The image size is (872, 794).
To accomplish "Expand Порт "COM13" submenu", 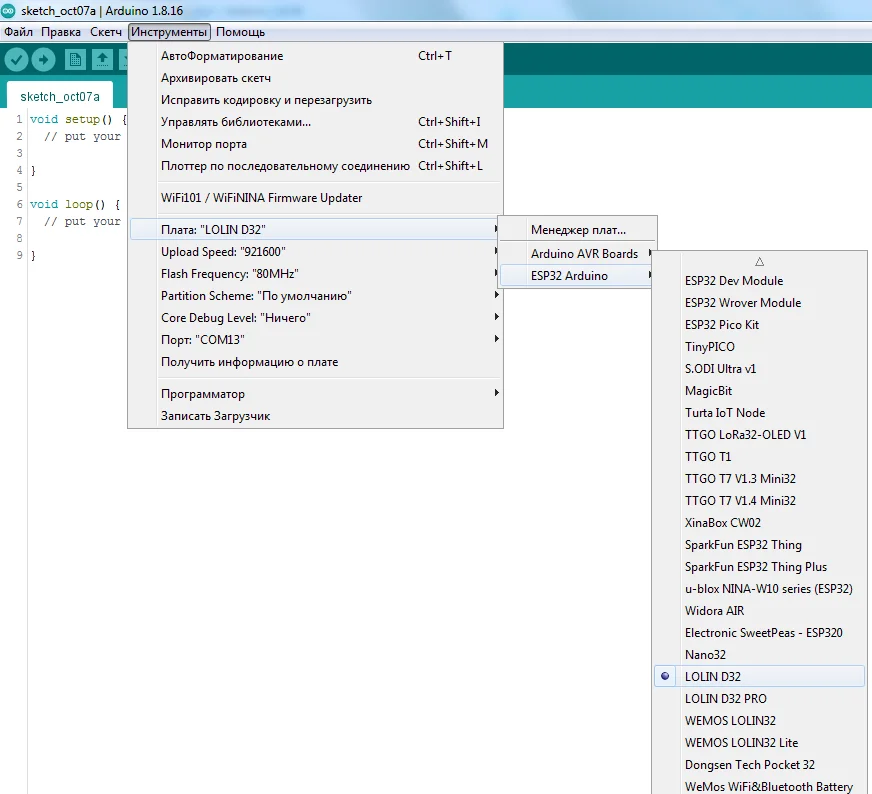I will pyautogui.click(x=315, y=340).
